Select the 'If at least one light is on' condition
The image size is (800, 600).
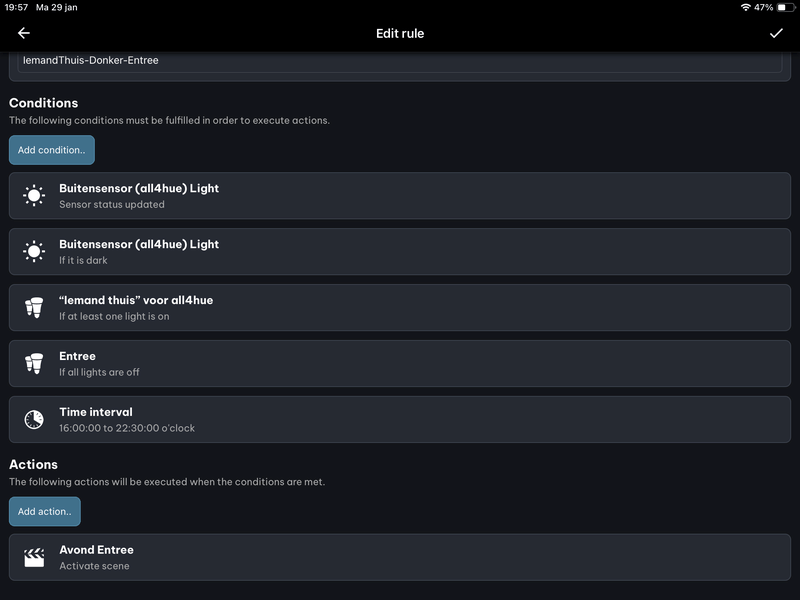point(400,308)
